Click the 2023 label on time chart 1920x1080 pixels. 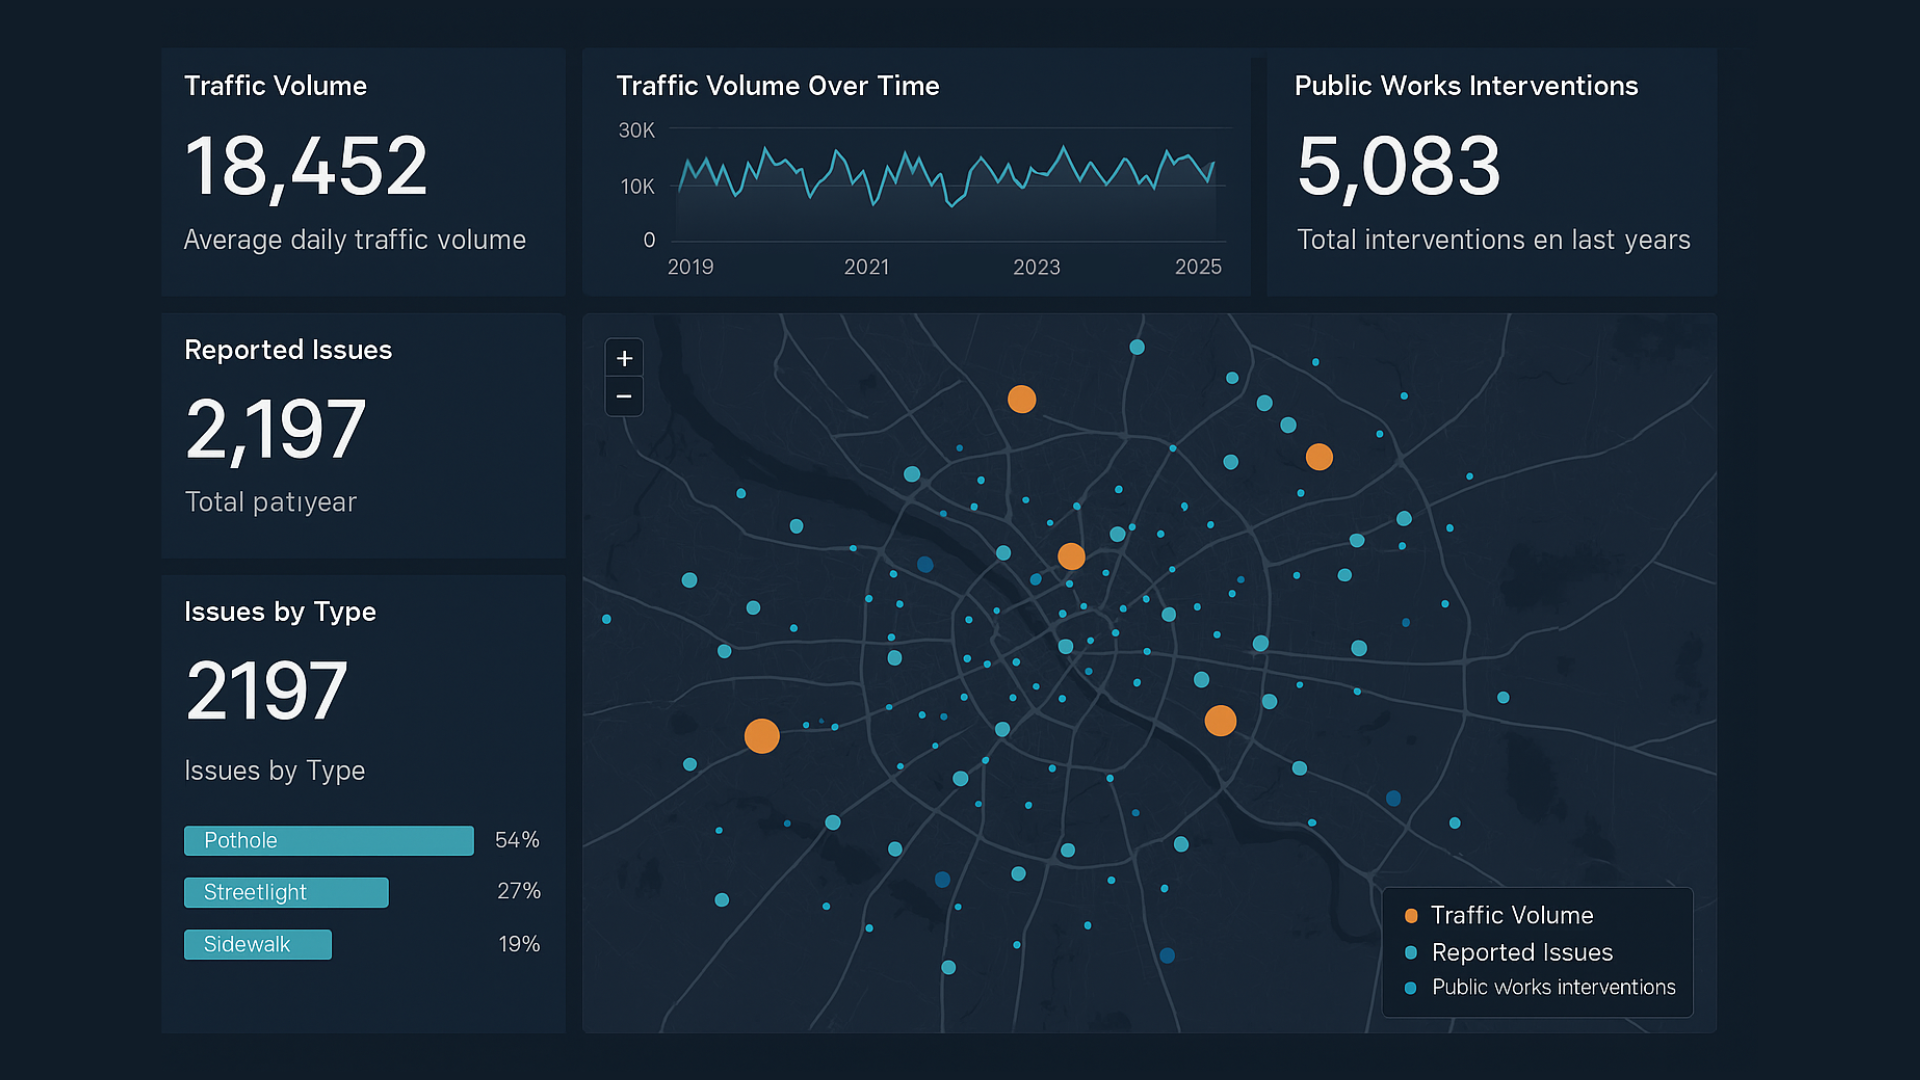1036,267
